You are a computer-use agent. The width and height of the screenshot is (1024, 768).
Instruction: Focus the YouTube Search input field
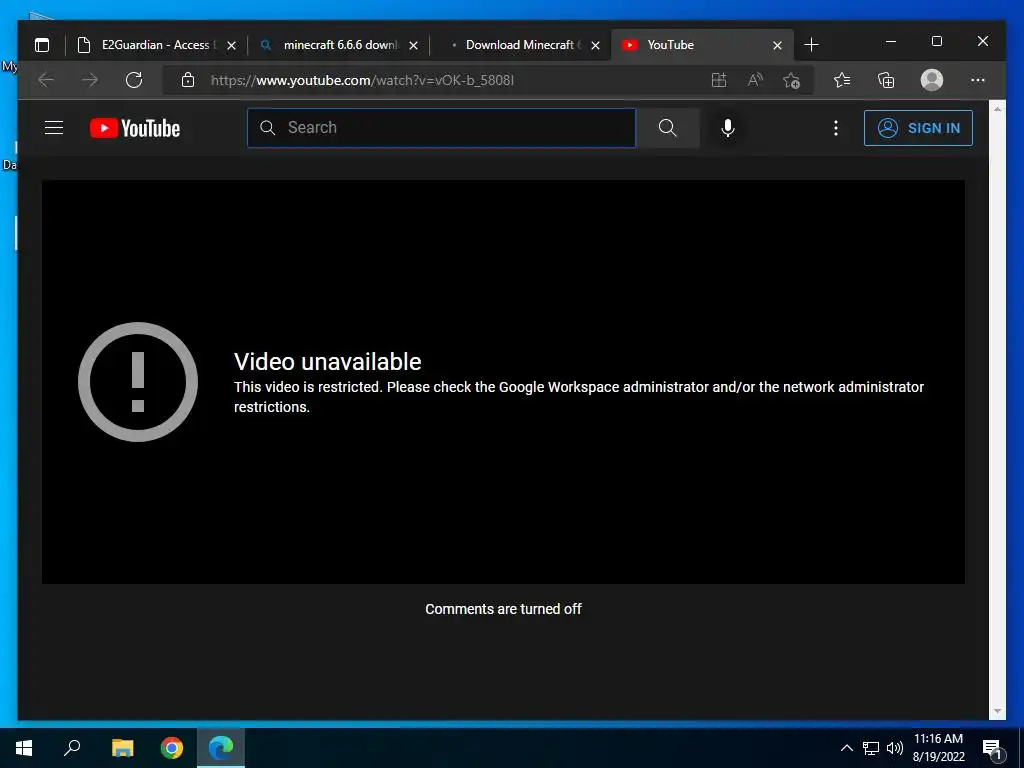441,127
